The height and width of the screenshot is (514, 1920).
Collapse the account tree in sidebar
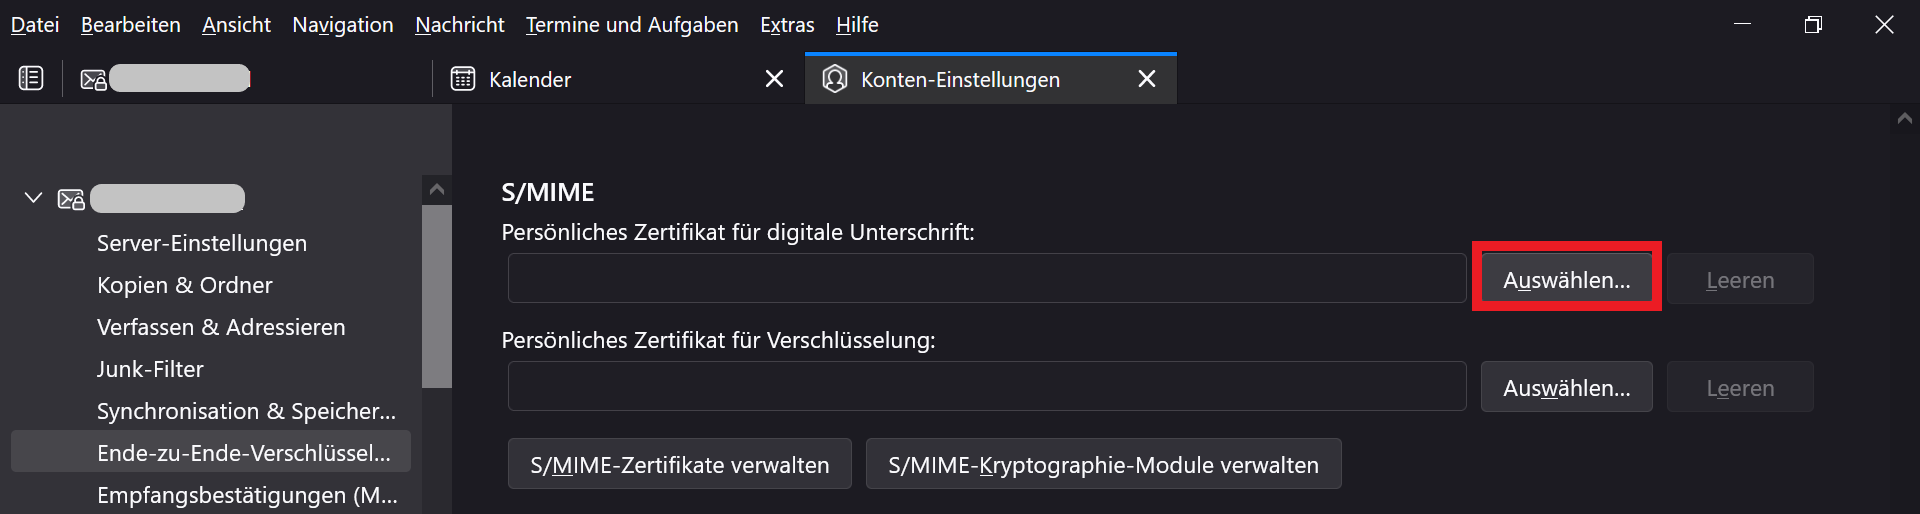click(33, 198)
